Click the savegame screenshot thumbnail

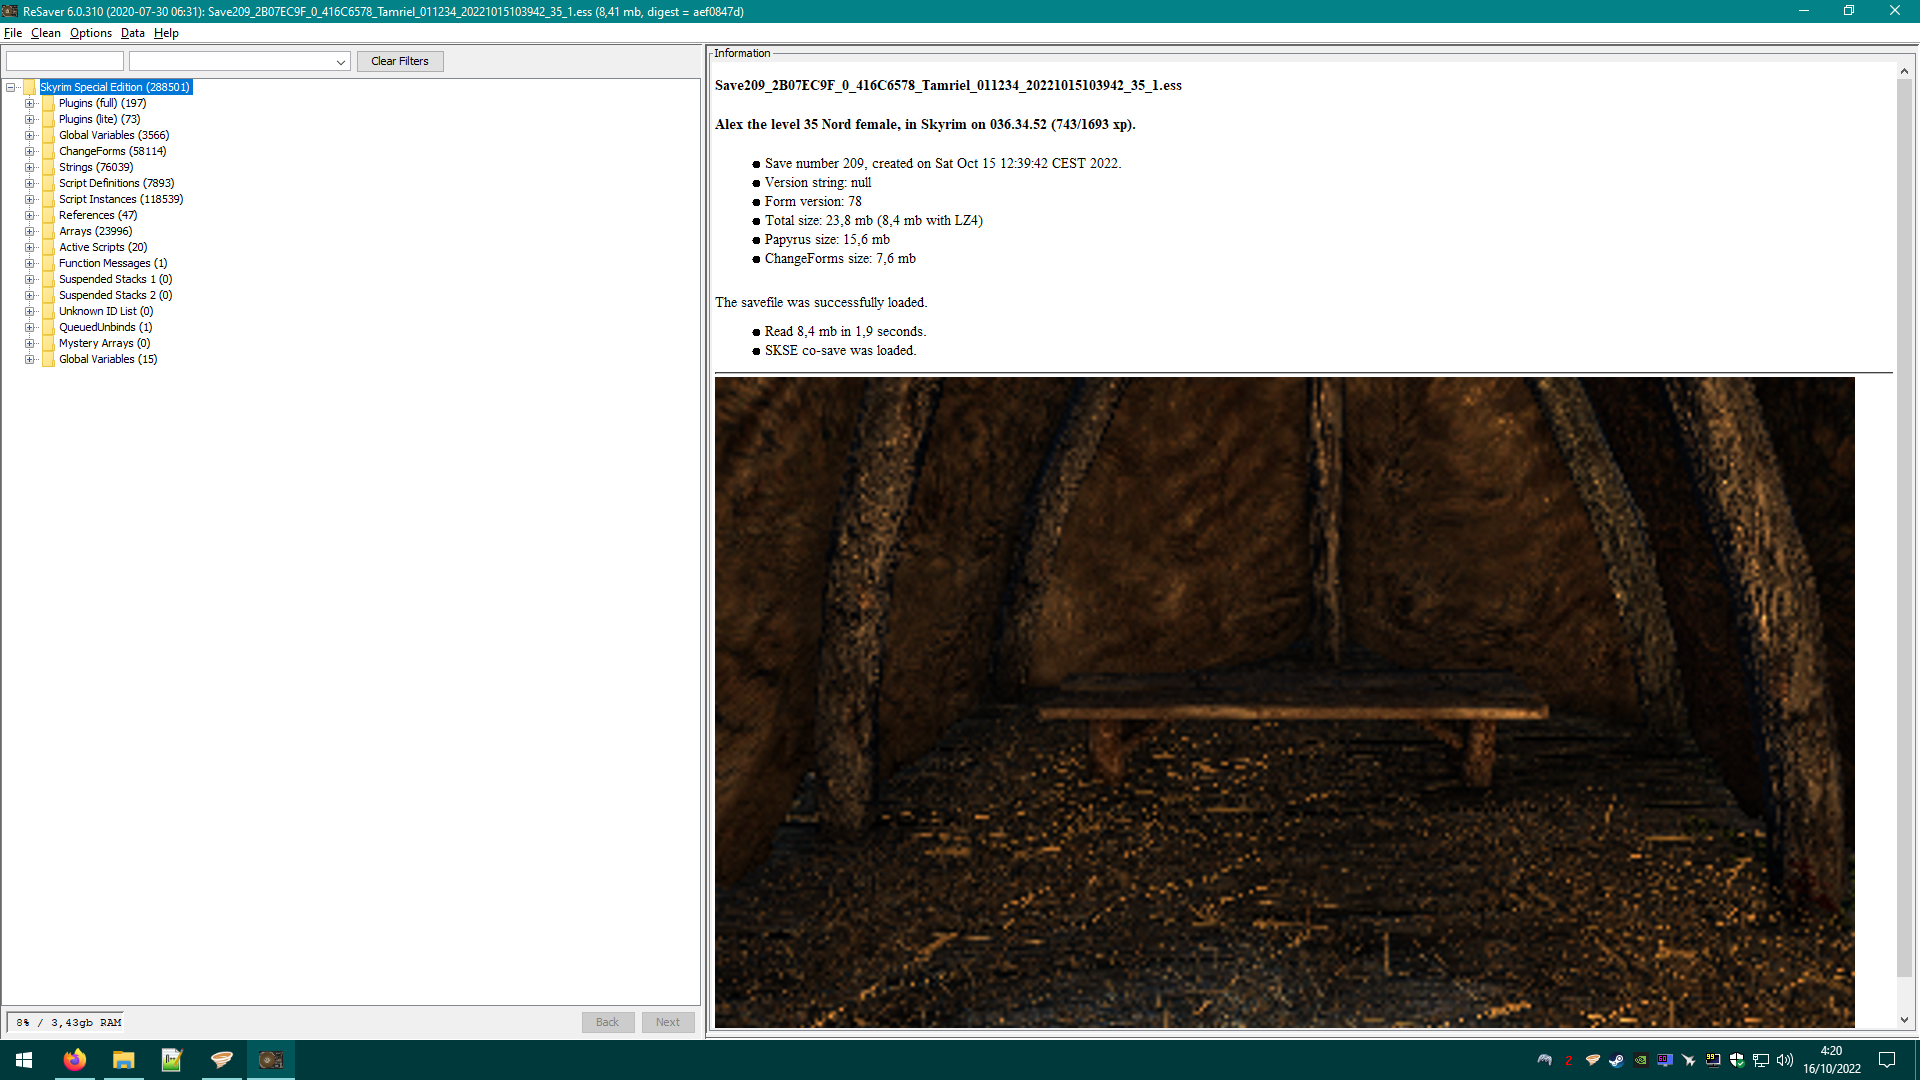point(1284,702)
